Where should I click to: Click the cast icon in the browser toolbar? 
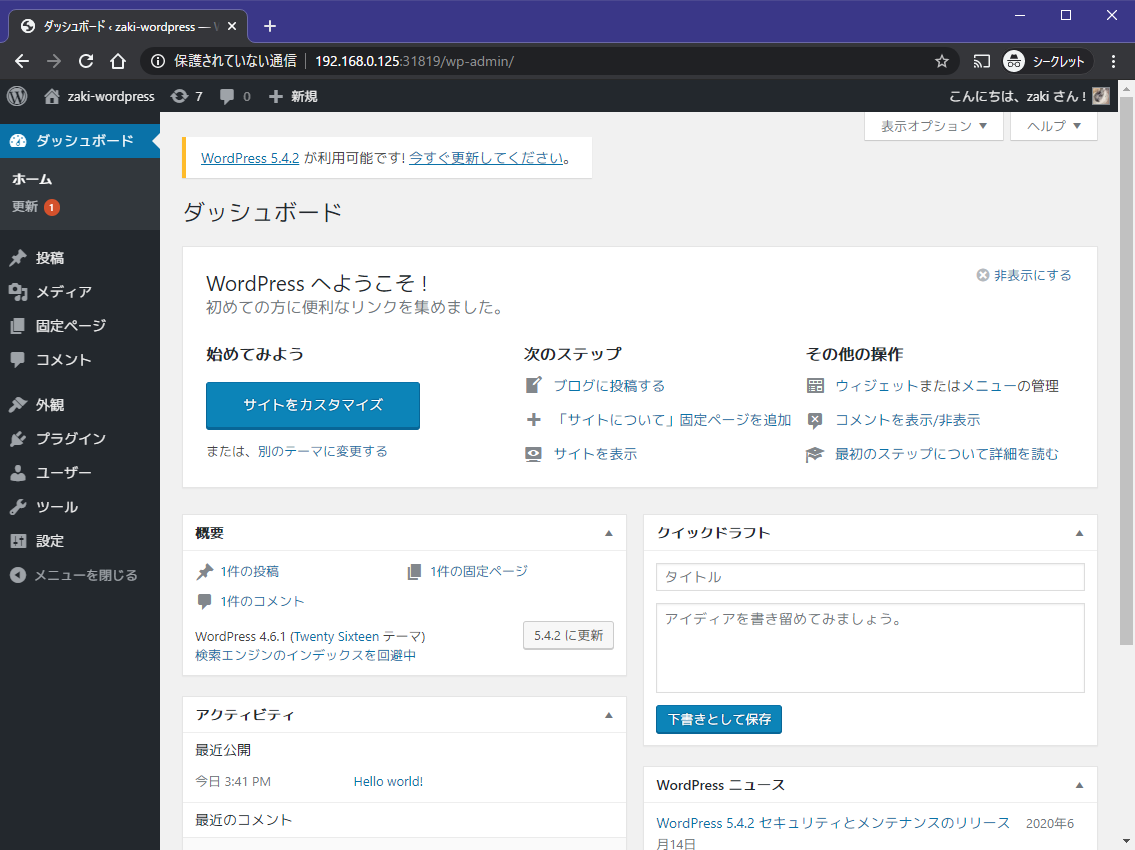(982, 62)
